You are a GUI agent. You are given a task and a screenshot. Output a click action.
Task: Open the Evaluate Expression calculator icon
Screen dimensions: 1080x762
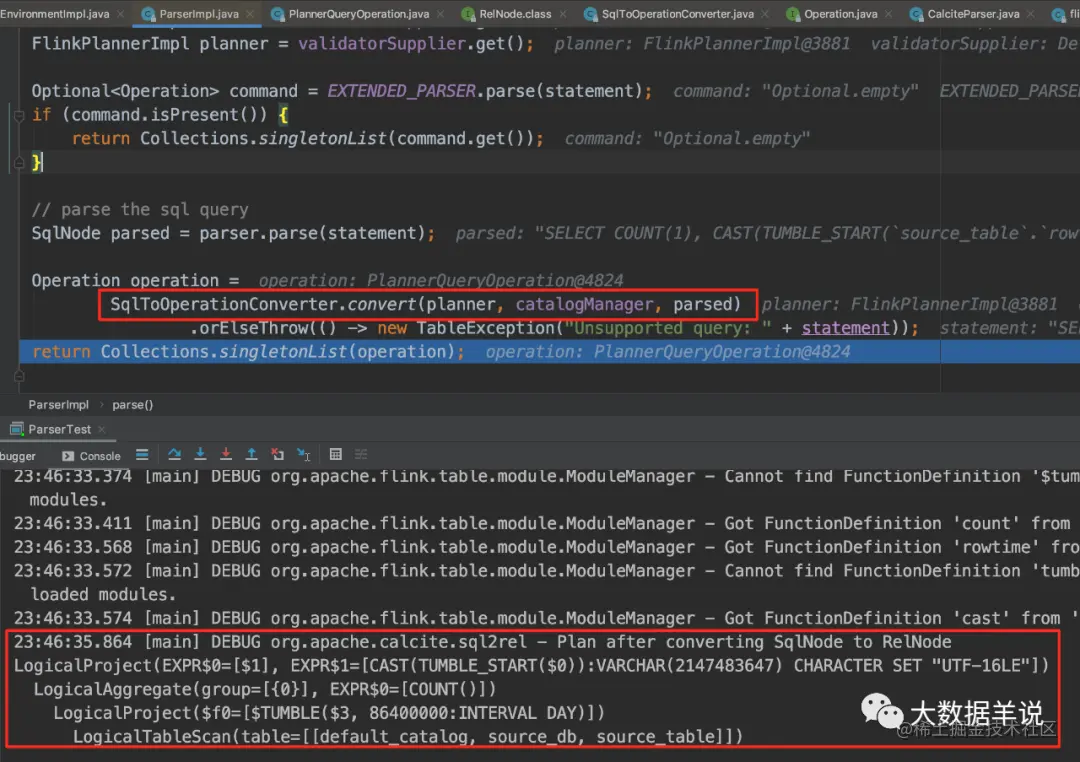(335, 454)
